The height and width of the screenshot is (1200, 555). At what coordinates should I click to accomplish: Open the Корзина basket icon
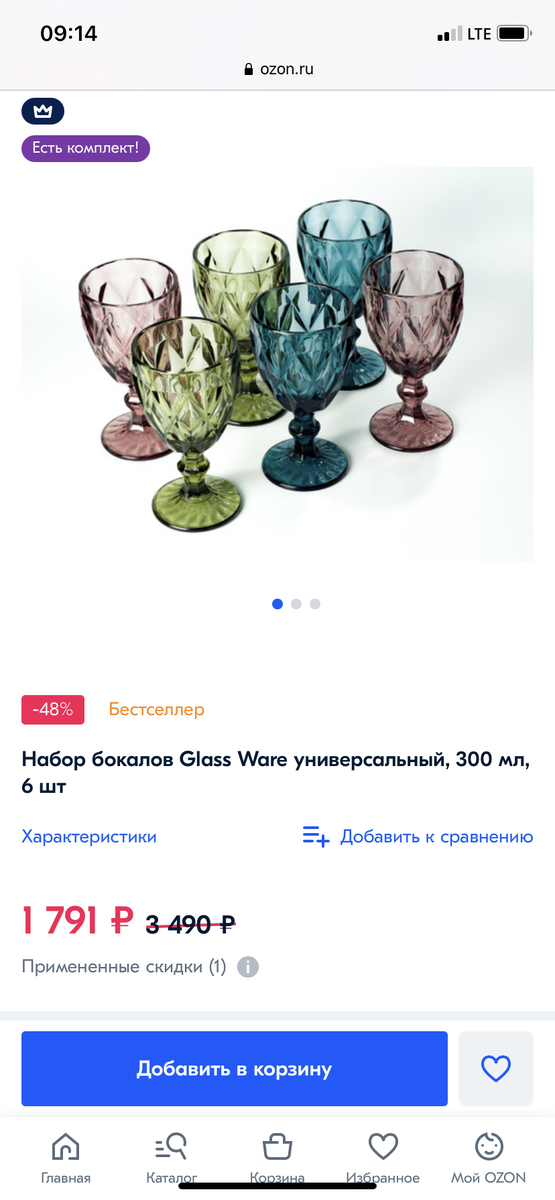(277, 1146)
